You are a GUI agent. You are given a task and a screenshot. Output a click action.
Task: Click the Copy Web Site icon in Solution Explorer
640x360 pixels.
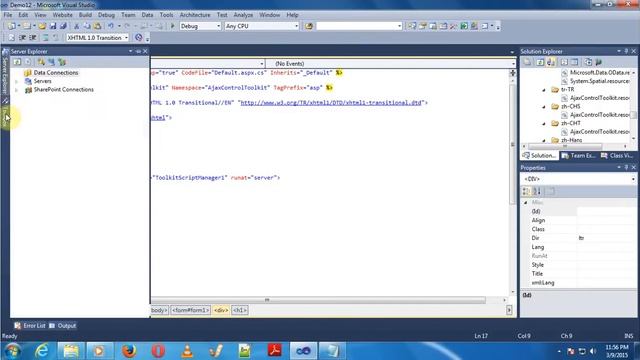click(x=588, y=62)
